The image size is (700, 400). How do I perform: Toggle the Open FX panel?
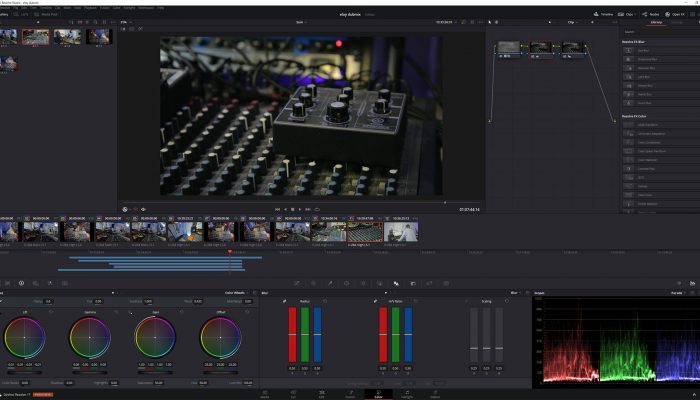pyautogui.click(x=675, y=14)
